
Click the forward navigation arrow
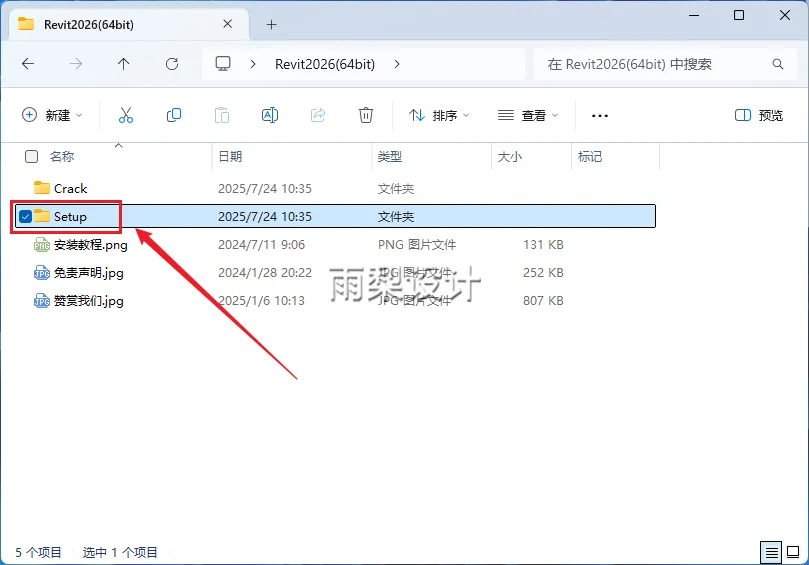point(76,64)
